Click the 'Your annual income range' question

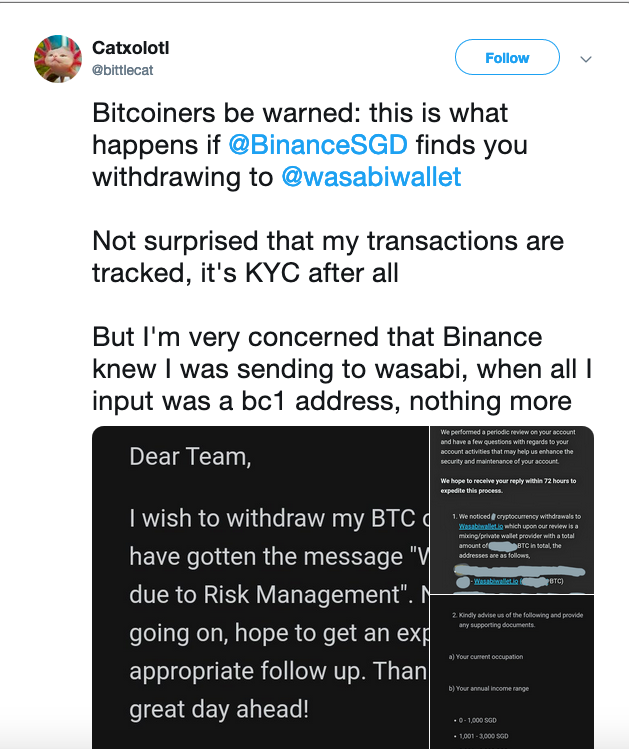pos(489,688)
